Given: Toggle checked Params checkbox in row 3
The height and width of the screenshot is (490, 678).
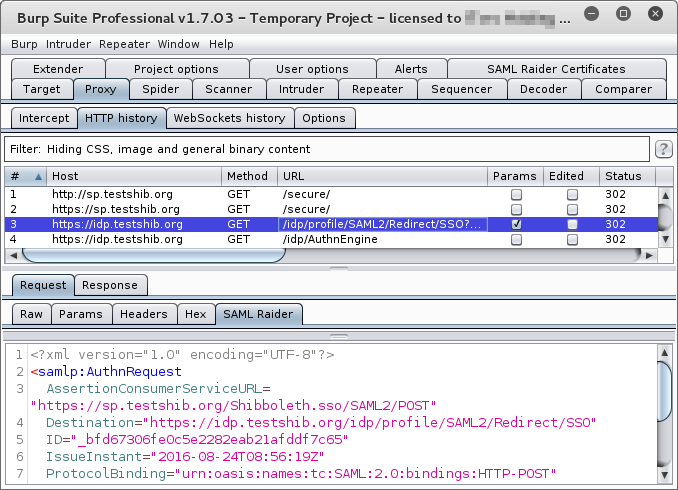Looking at the screenshot, I should [516, 224].
